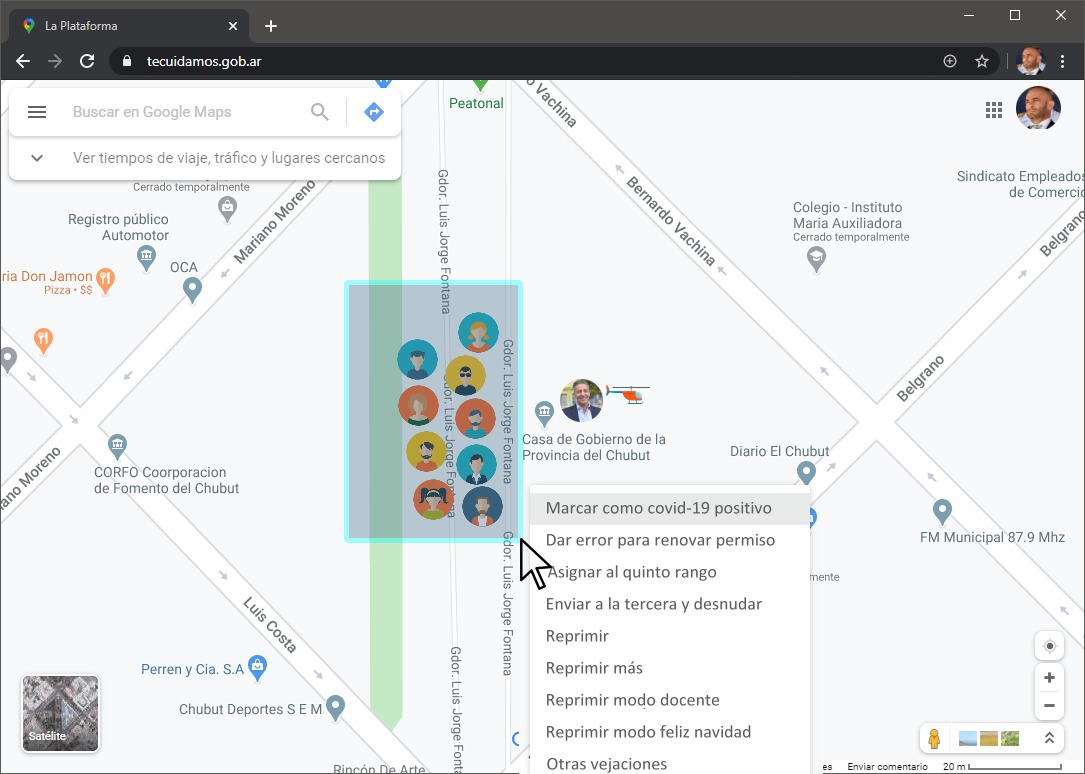Open a new browser tab
The height and width of the screenshot is (774, 1085).
(x=271, y=26)
